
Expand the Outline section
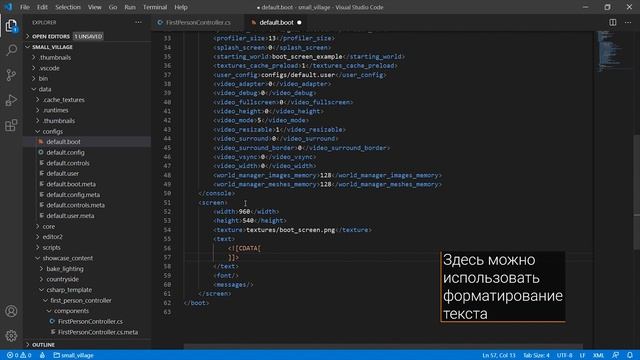(x=43, y=345)
